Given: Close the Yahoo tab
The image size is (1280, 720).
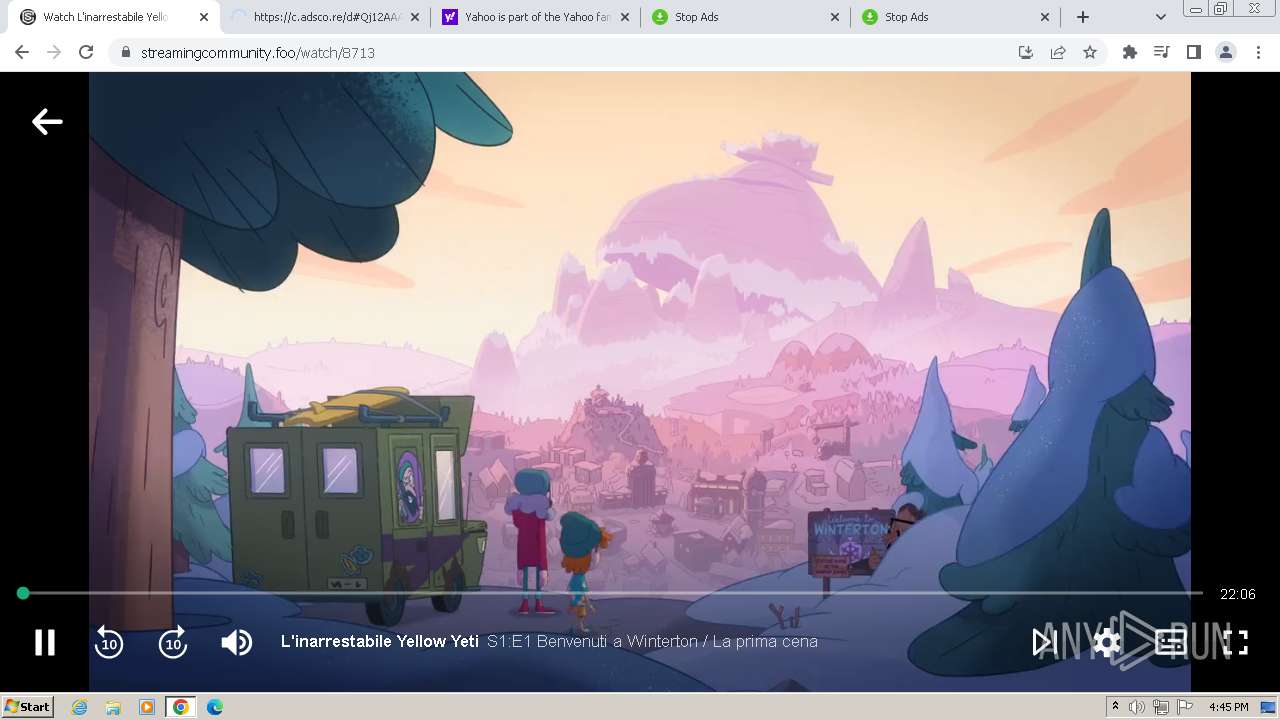Looking at the screenshot, I should 625,17.
